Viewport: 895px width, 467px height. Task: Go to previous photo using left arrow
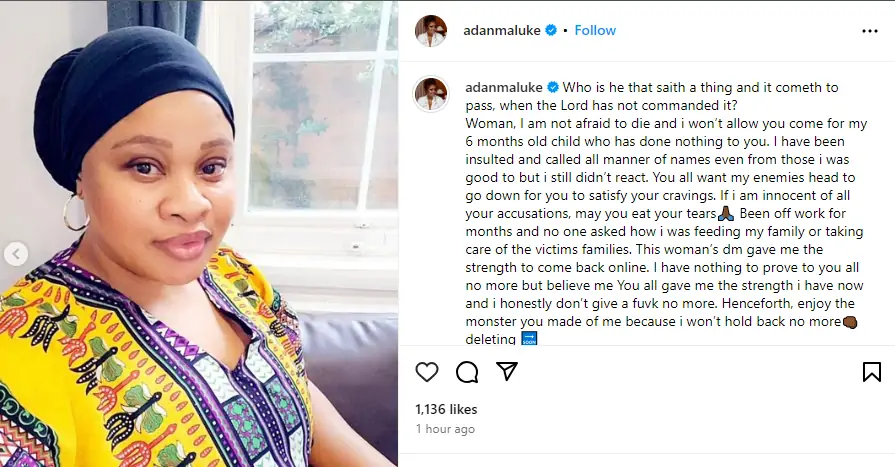15,254
